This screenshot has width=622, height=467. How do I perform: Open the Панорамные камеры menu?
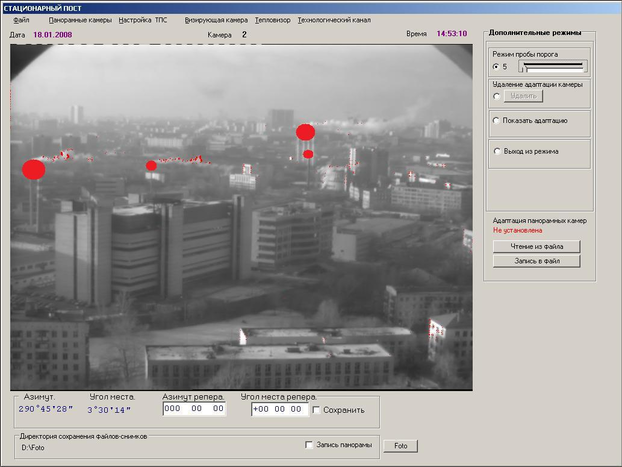coord(80,20)
